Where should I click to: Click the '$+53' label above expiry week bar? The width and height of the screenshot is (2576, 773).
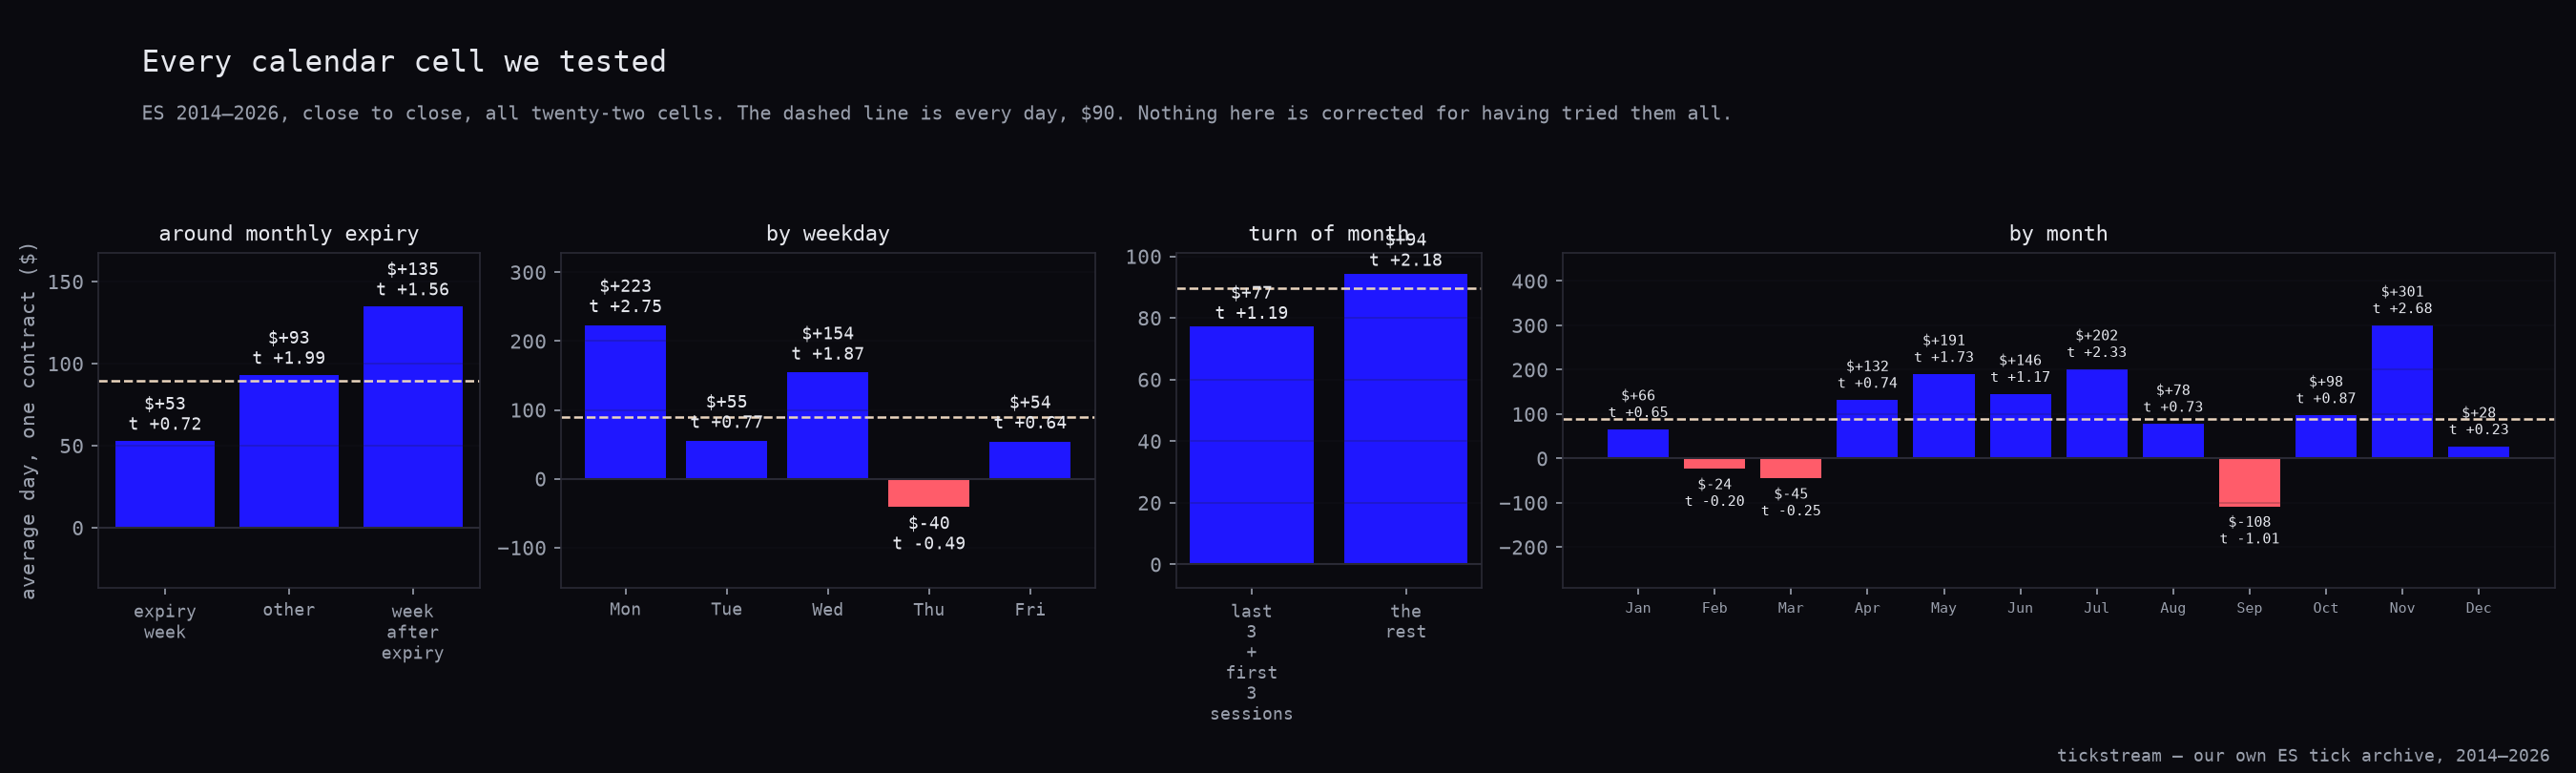tap(165, 404)
